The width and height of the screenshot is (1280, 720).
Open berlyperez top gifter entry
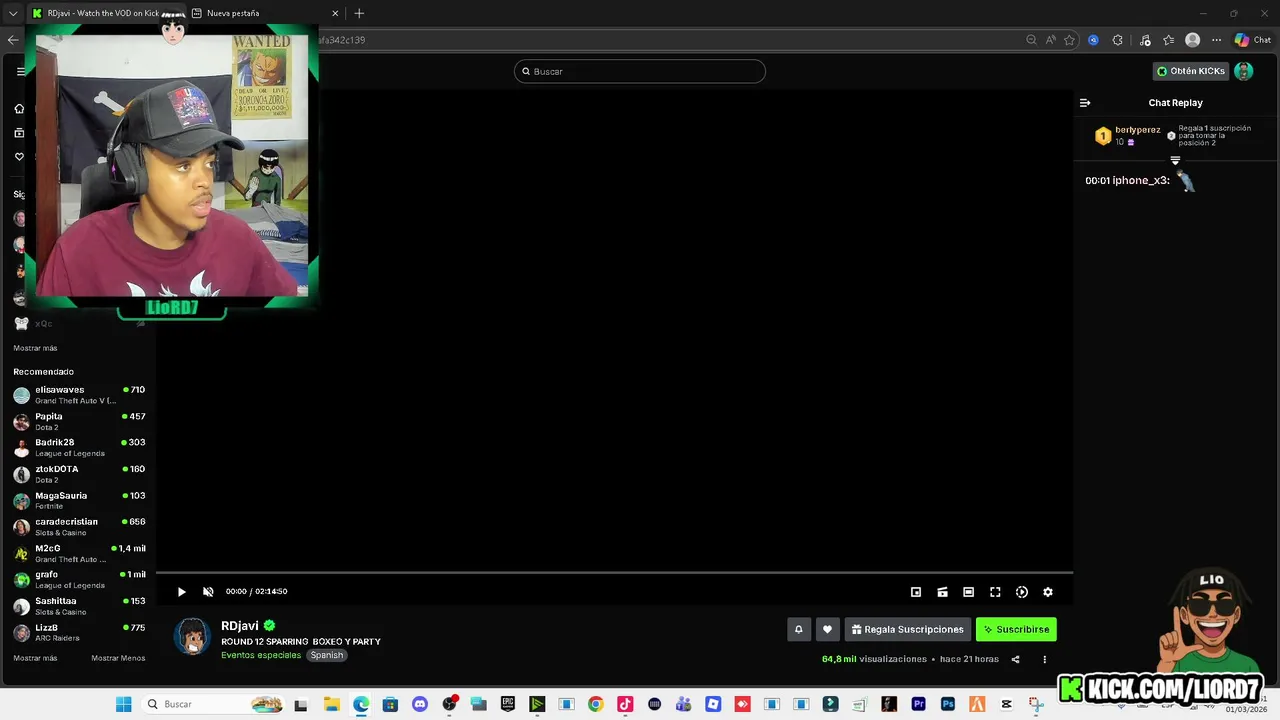pyautogui.click(x=1128, y=135)
